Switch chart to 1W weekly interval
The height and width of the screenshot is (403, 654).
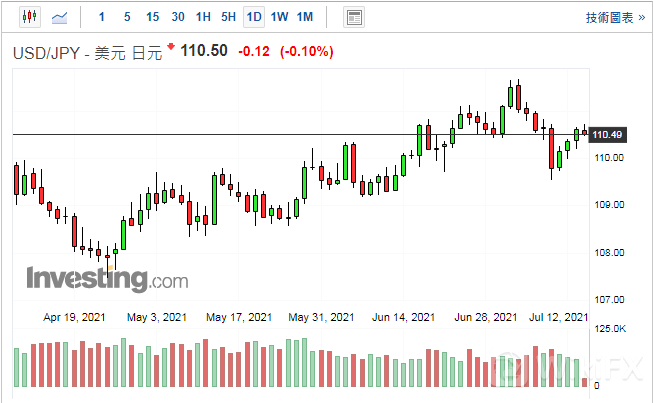(x=279, y=17)
